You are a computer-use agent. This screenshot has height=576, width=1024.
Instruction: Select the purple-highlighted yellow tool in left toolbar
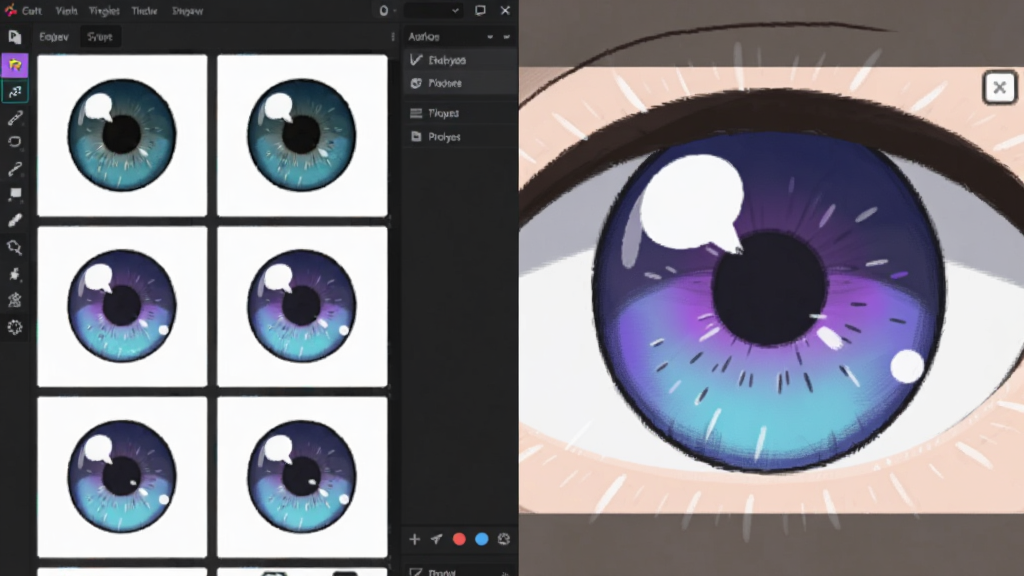[14, 65]
